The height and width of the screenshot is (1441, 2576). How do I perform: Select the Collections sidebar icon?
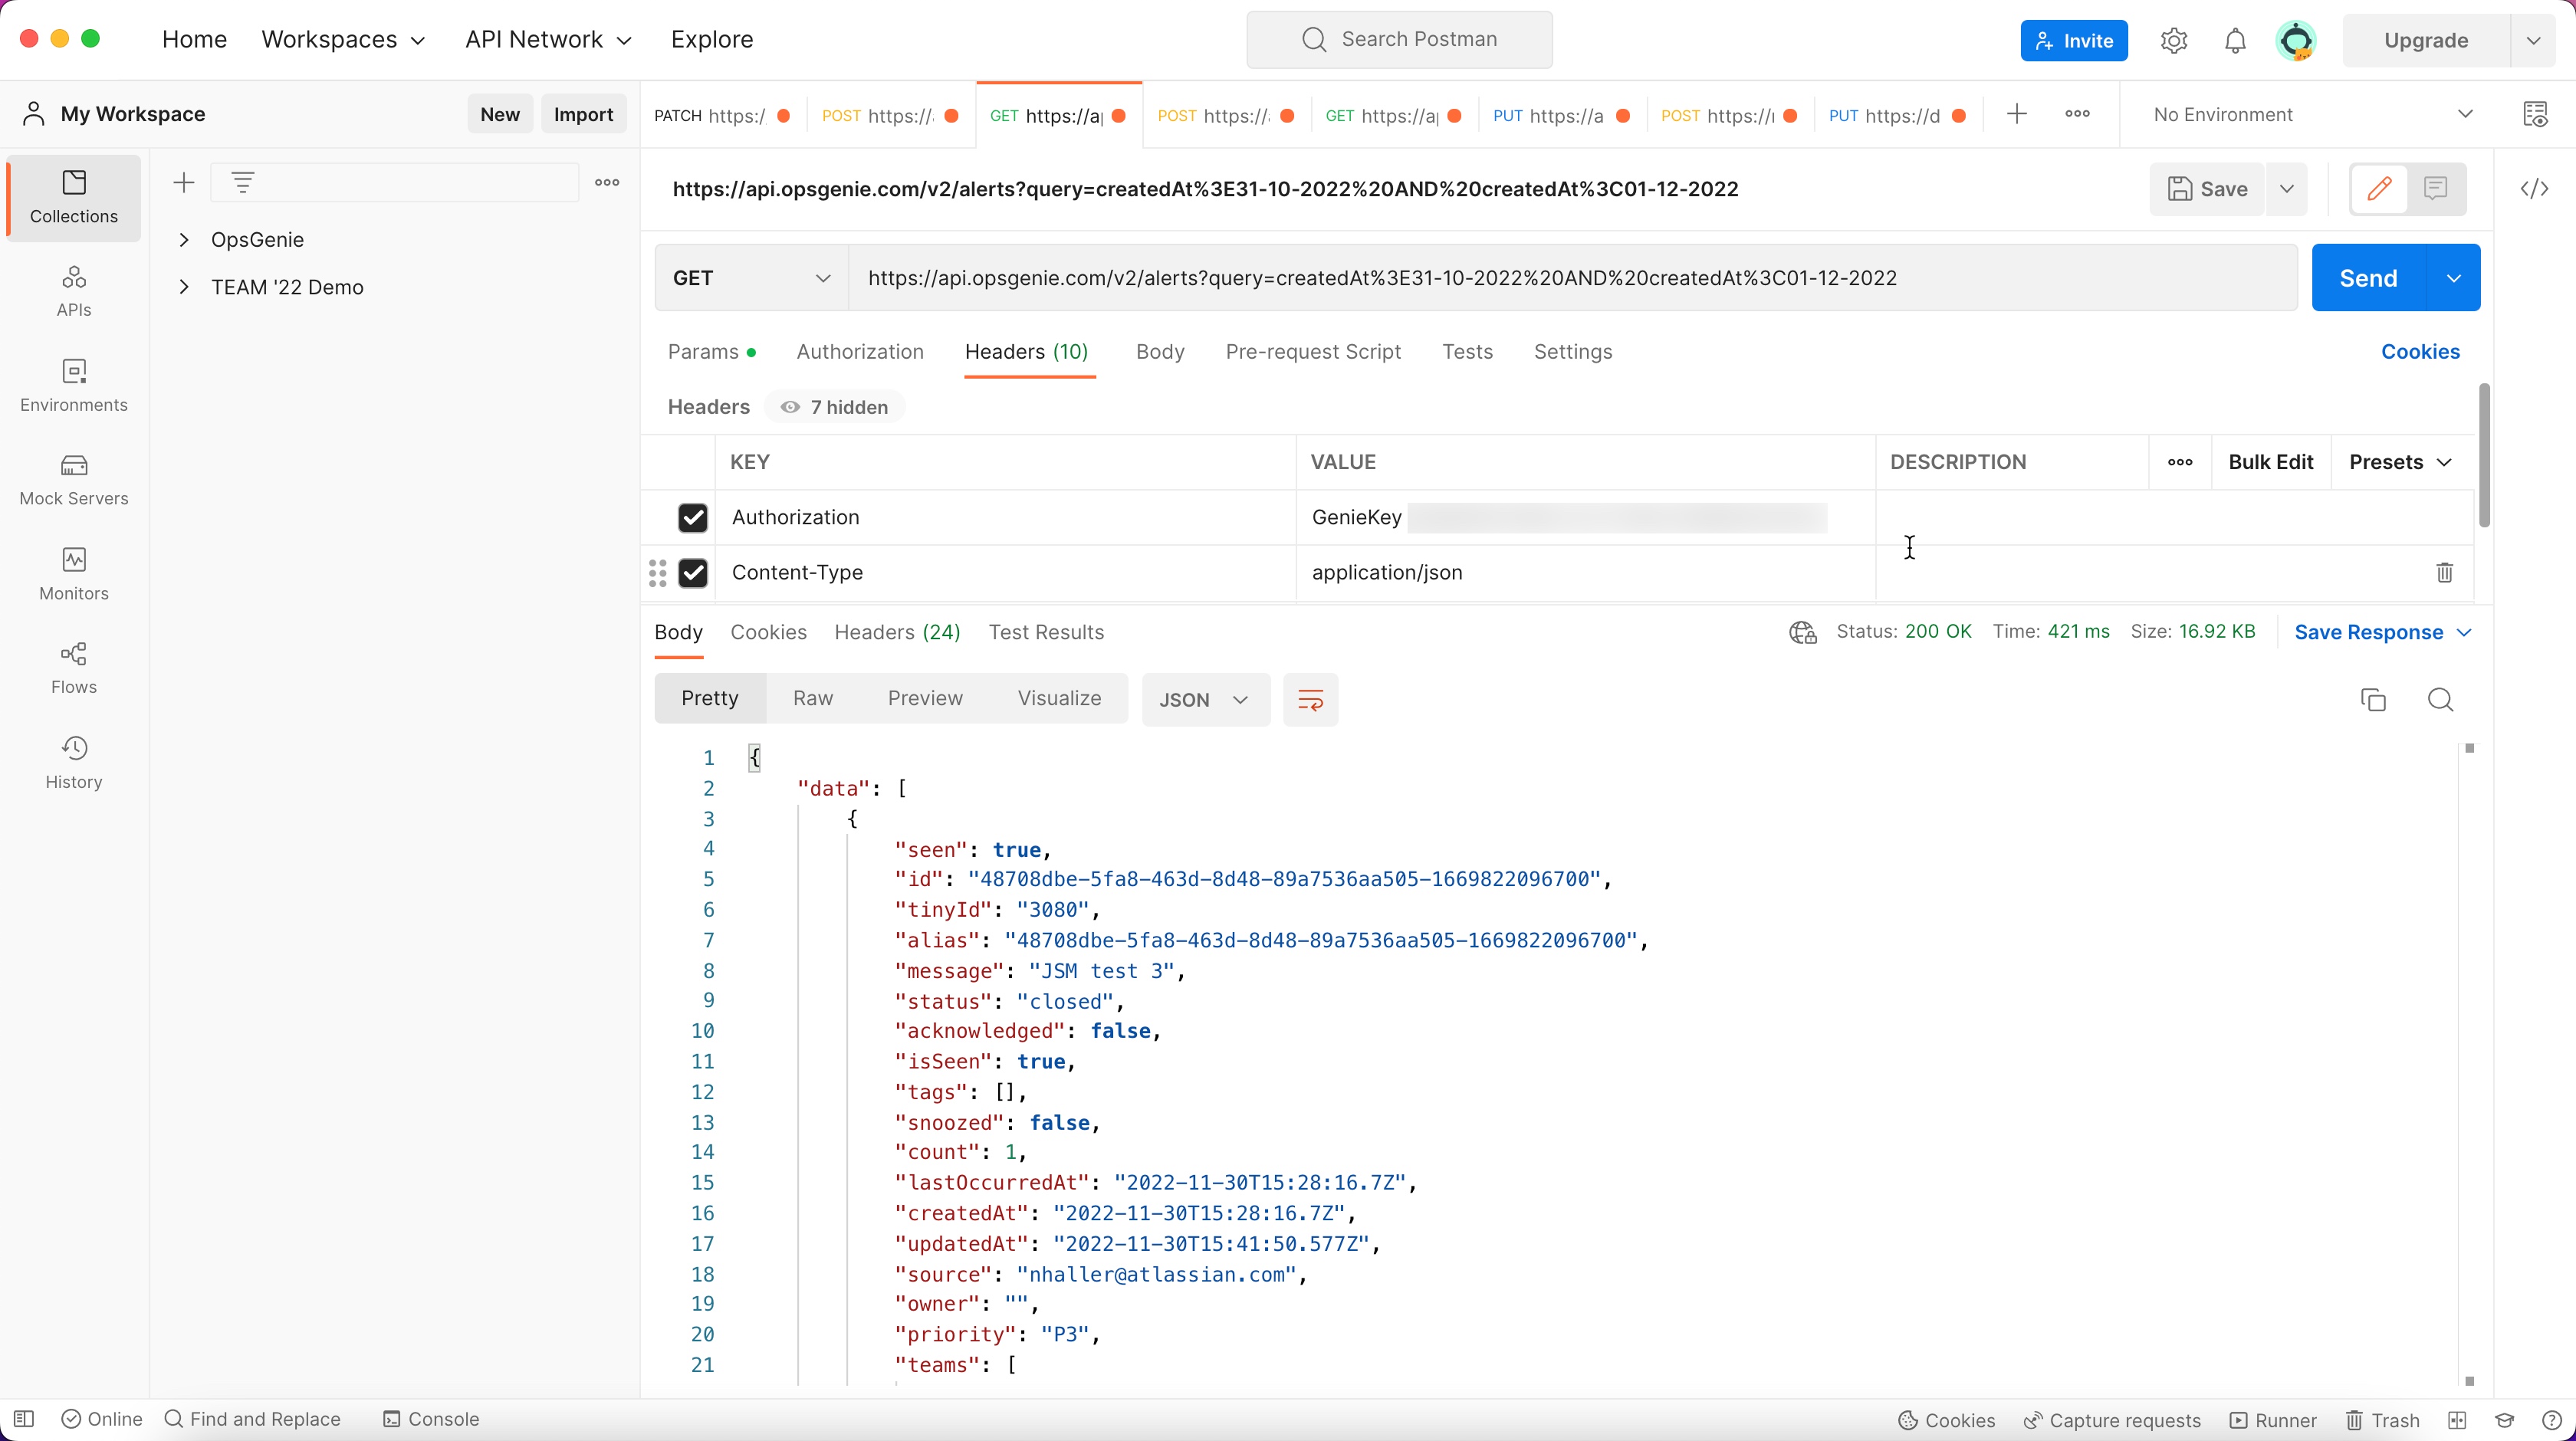(x=73, y=198)
